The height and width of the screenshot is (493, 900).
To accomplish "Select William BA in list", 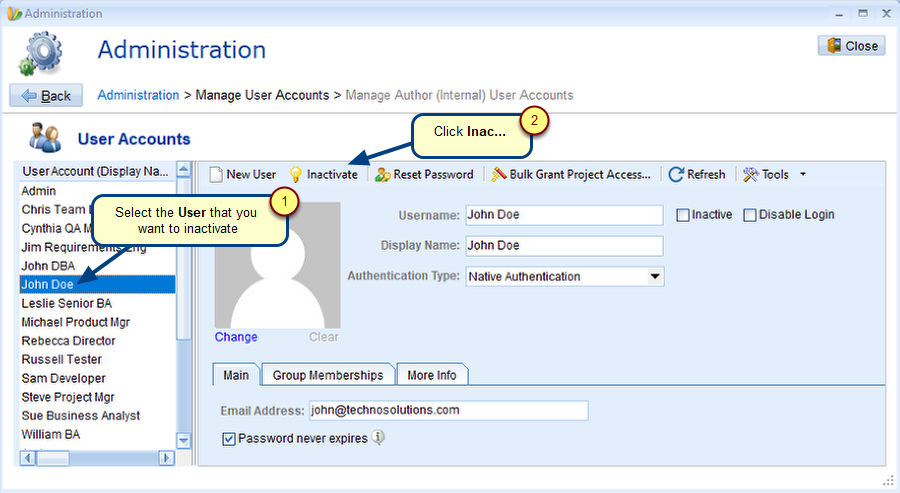I will click(x=97, y=434).
